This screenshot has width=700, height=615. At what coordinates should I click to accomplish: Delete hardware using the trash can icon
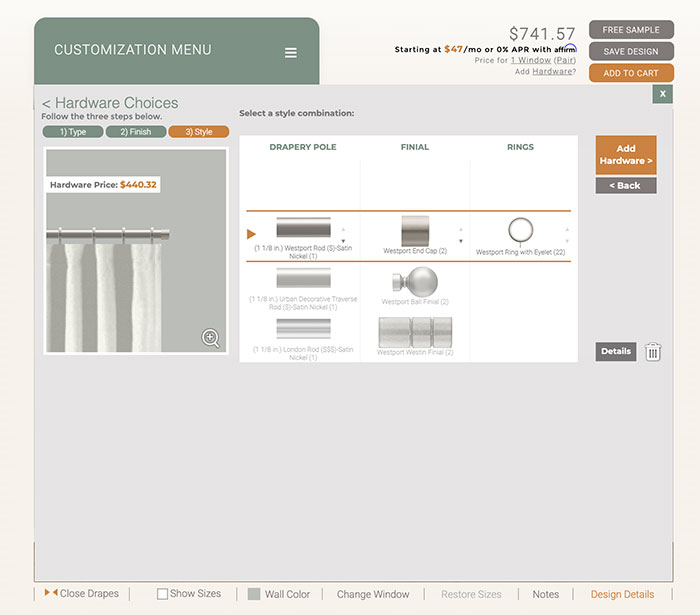653,352
